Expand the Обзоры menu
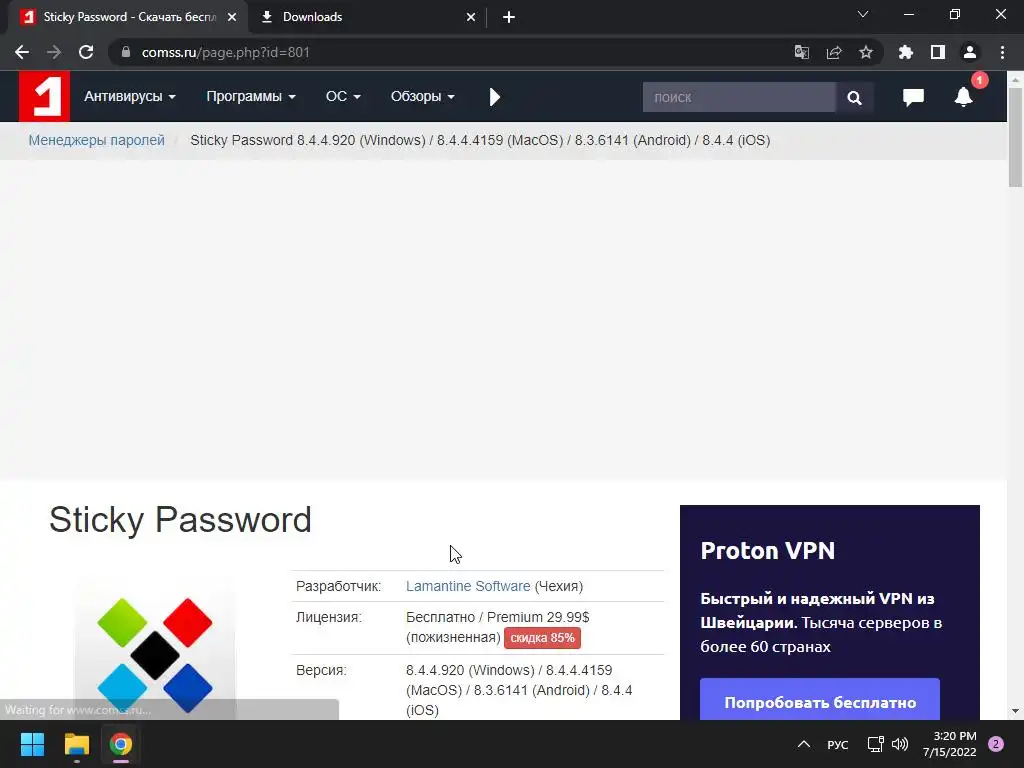This screenshot has width=1024, height=768. 423,97
